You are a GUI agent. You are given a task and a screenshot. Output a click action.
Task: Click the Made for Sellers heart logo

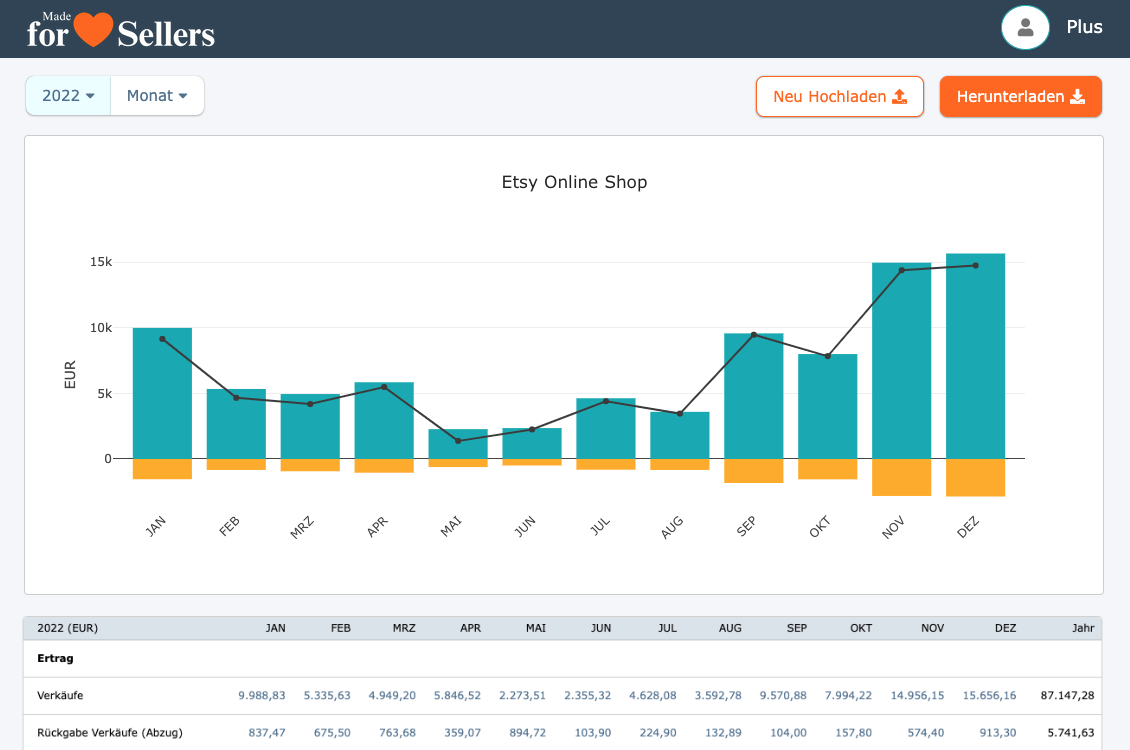pyautogui.click(x=94, y=30)
